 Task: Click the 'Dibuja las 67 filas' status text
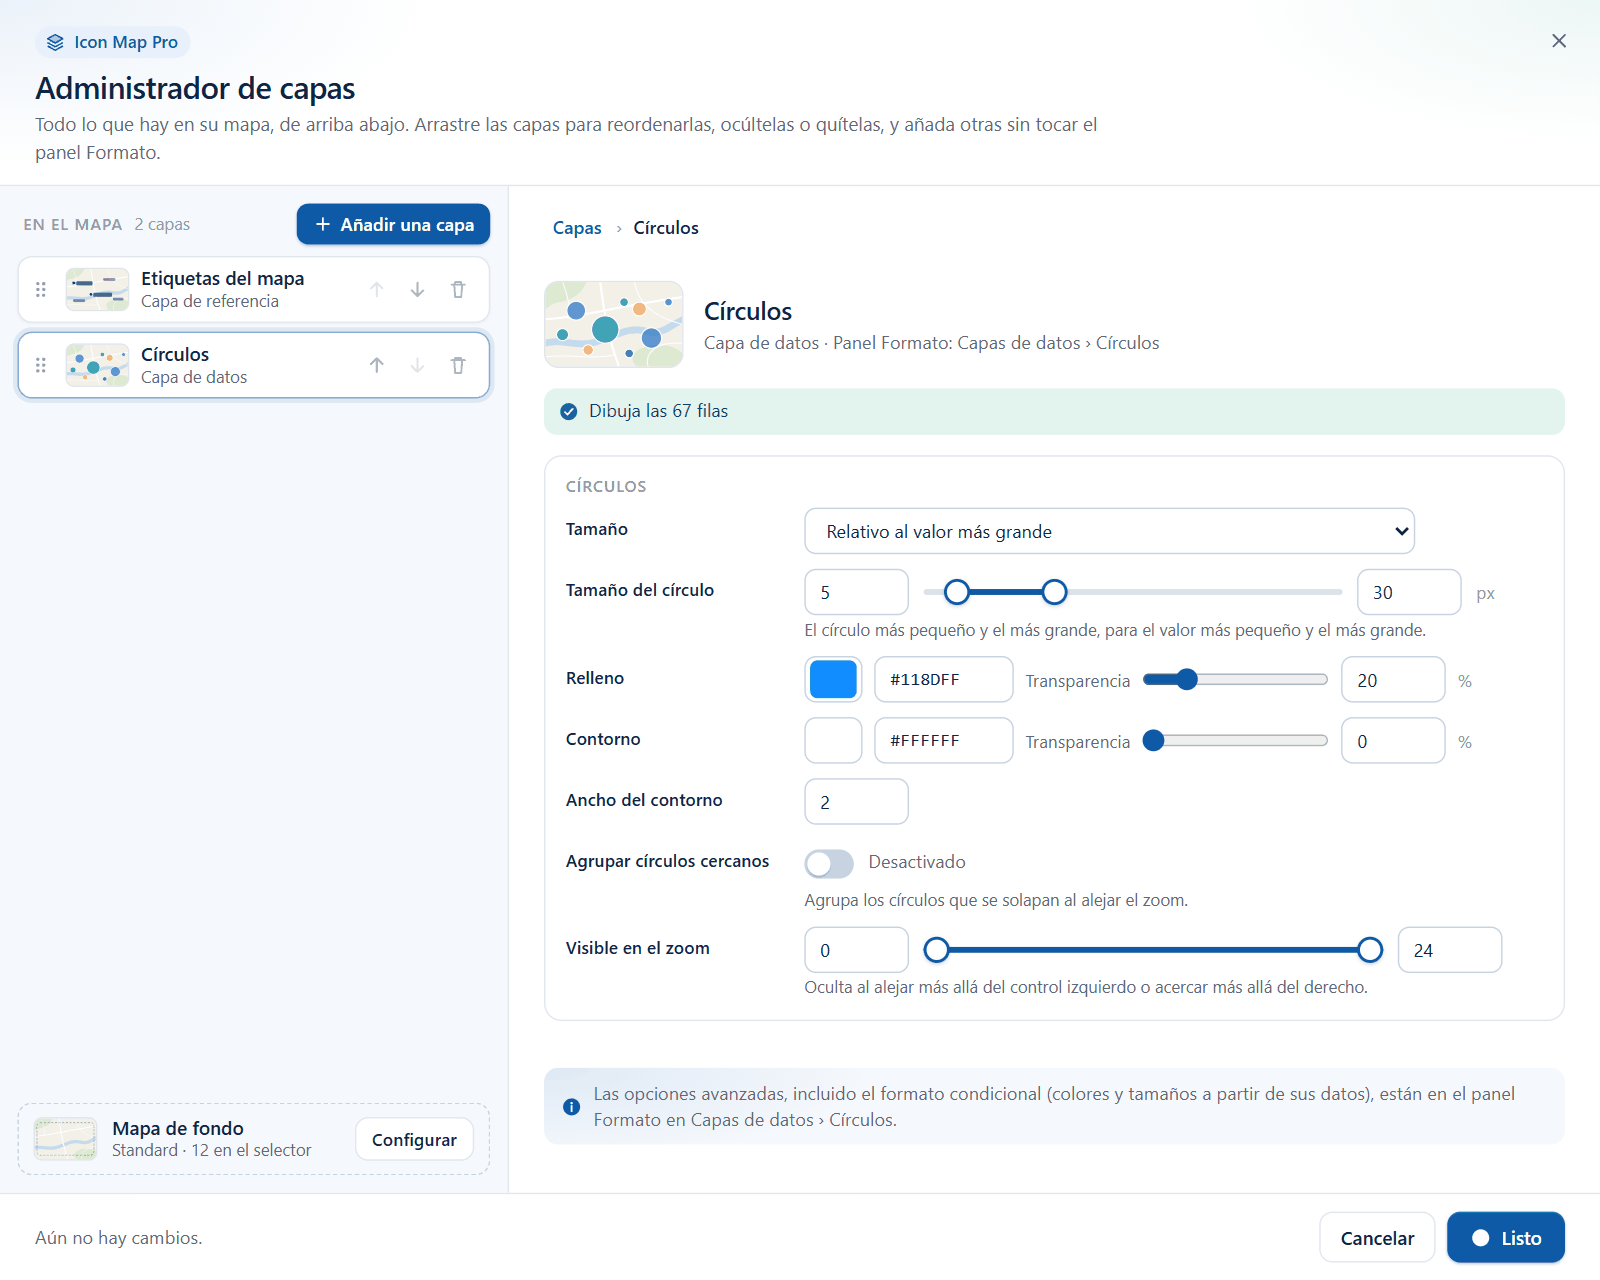(x=658, y=411)
